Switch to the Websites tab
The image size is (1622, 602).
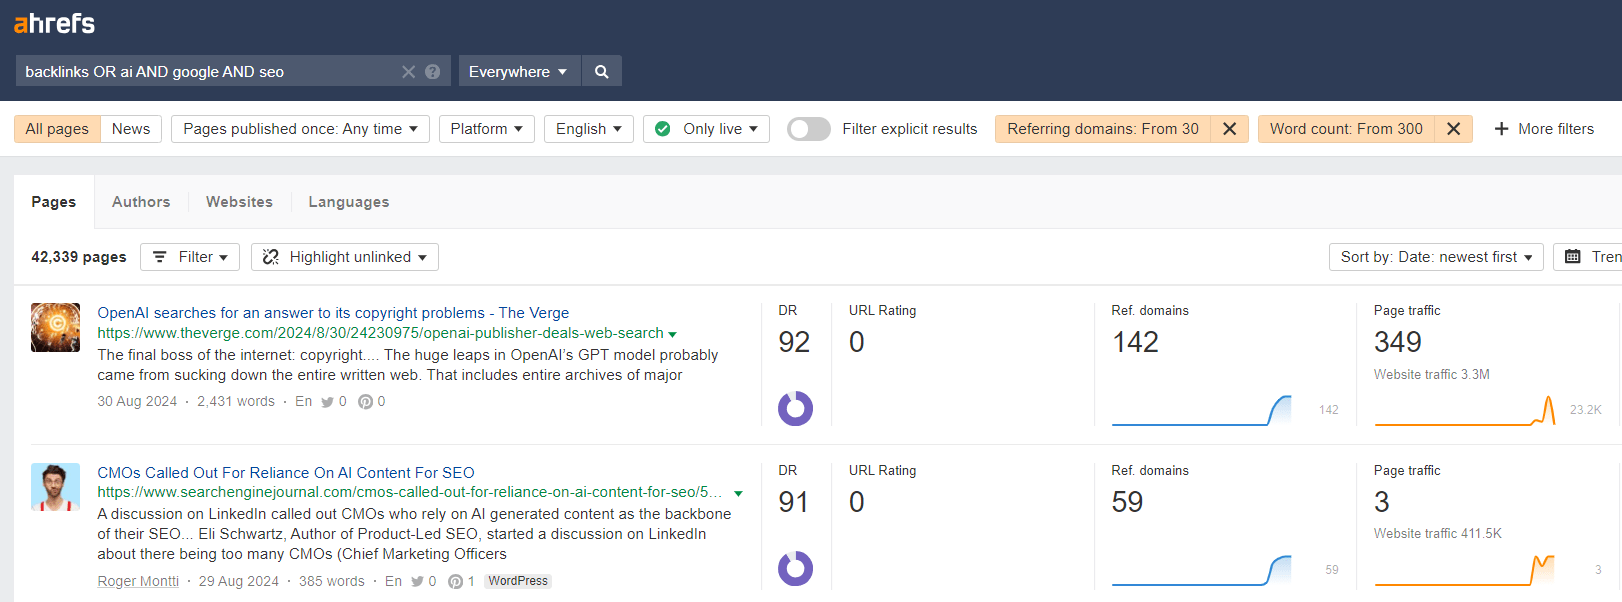tap(239, 202)
